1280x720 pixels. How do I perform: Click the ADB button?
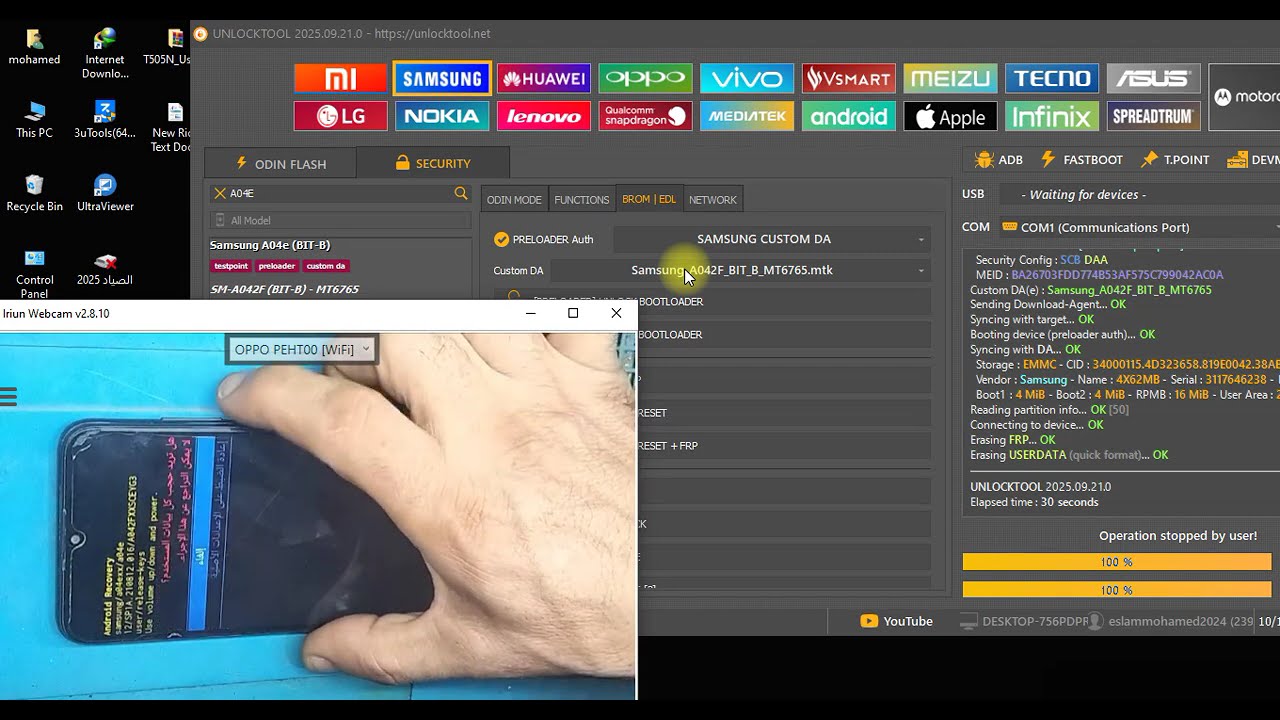tap(999, 159)
